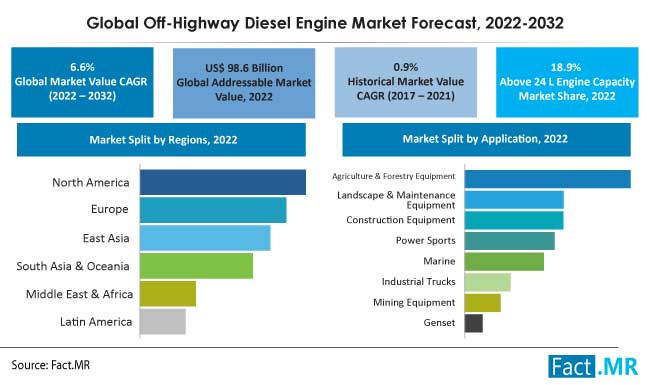The width and height of the screenshot is (650, 385).
Task: Click the Genset dark gray bar
Action: click(x=474, y=323)
